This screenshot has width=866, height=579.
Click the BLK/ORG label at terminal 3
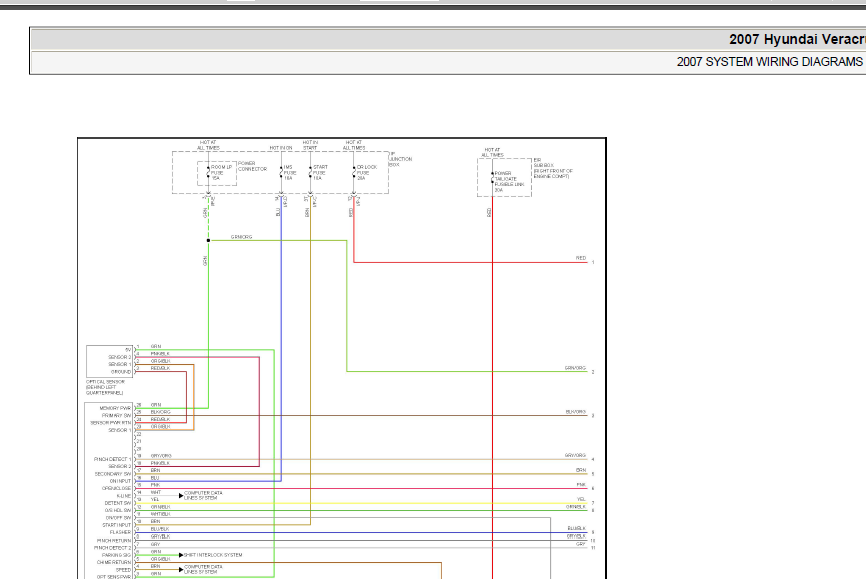click(x=575, y=412)
